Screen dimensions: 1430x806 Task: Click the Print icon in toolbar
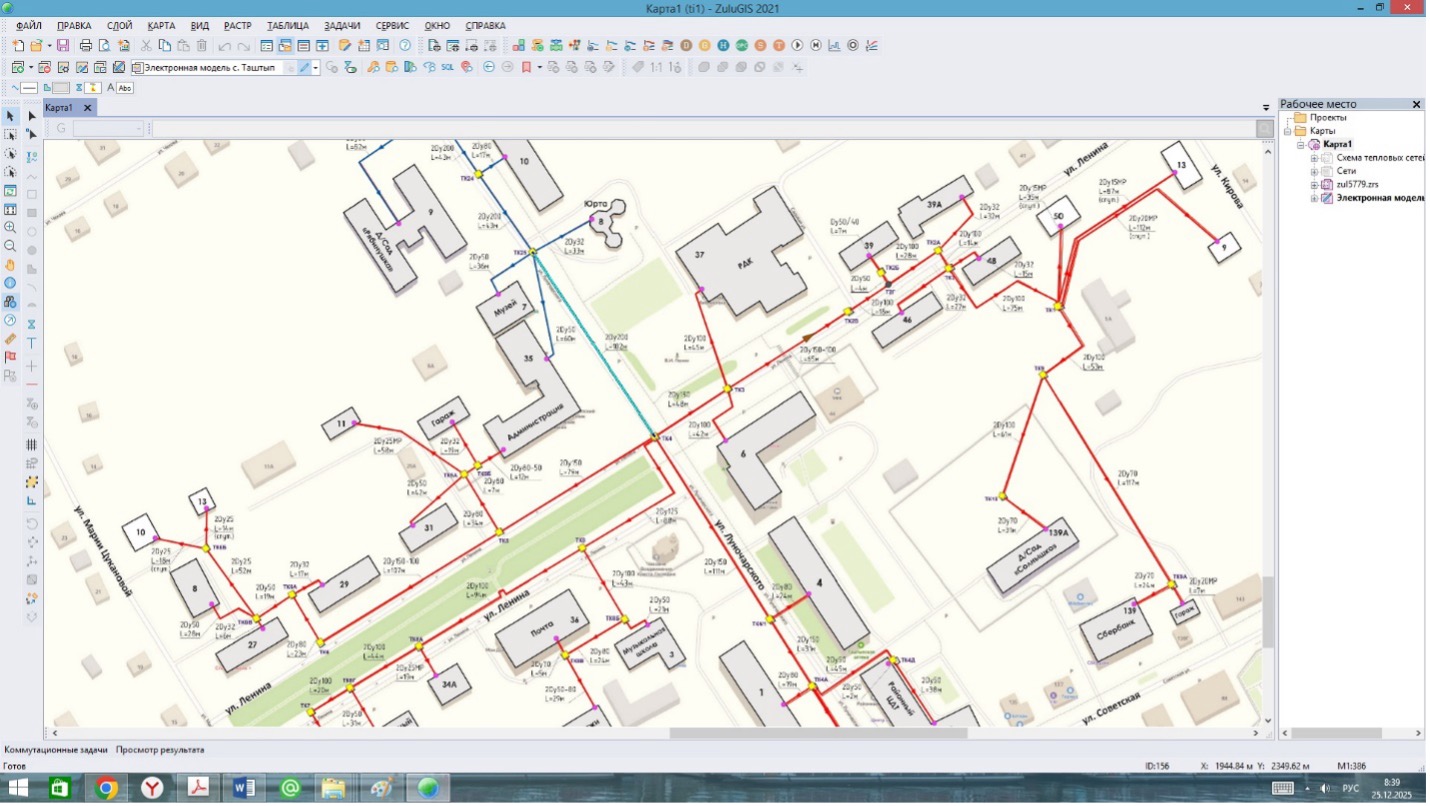[x=86, y=46]
